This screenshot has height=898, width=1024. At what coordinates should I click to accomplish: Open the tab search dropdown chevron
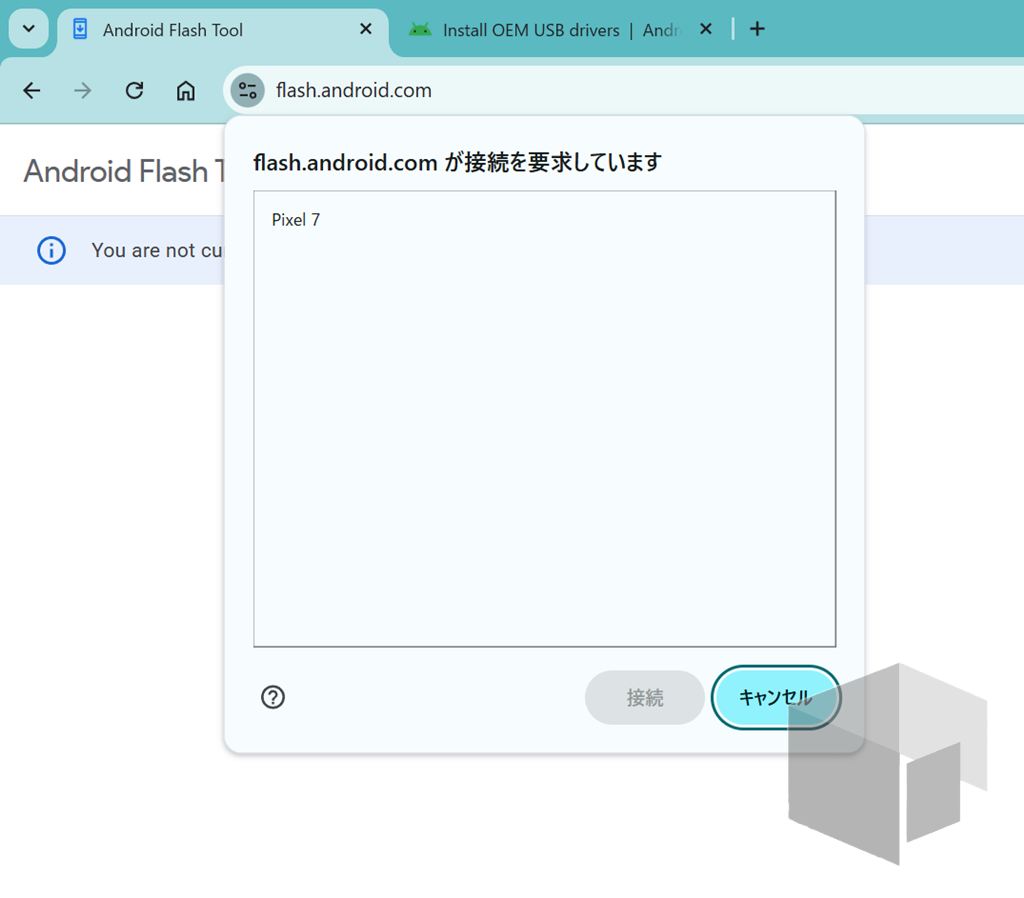pos(29,29)
